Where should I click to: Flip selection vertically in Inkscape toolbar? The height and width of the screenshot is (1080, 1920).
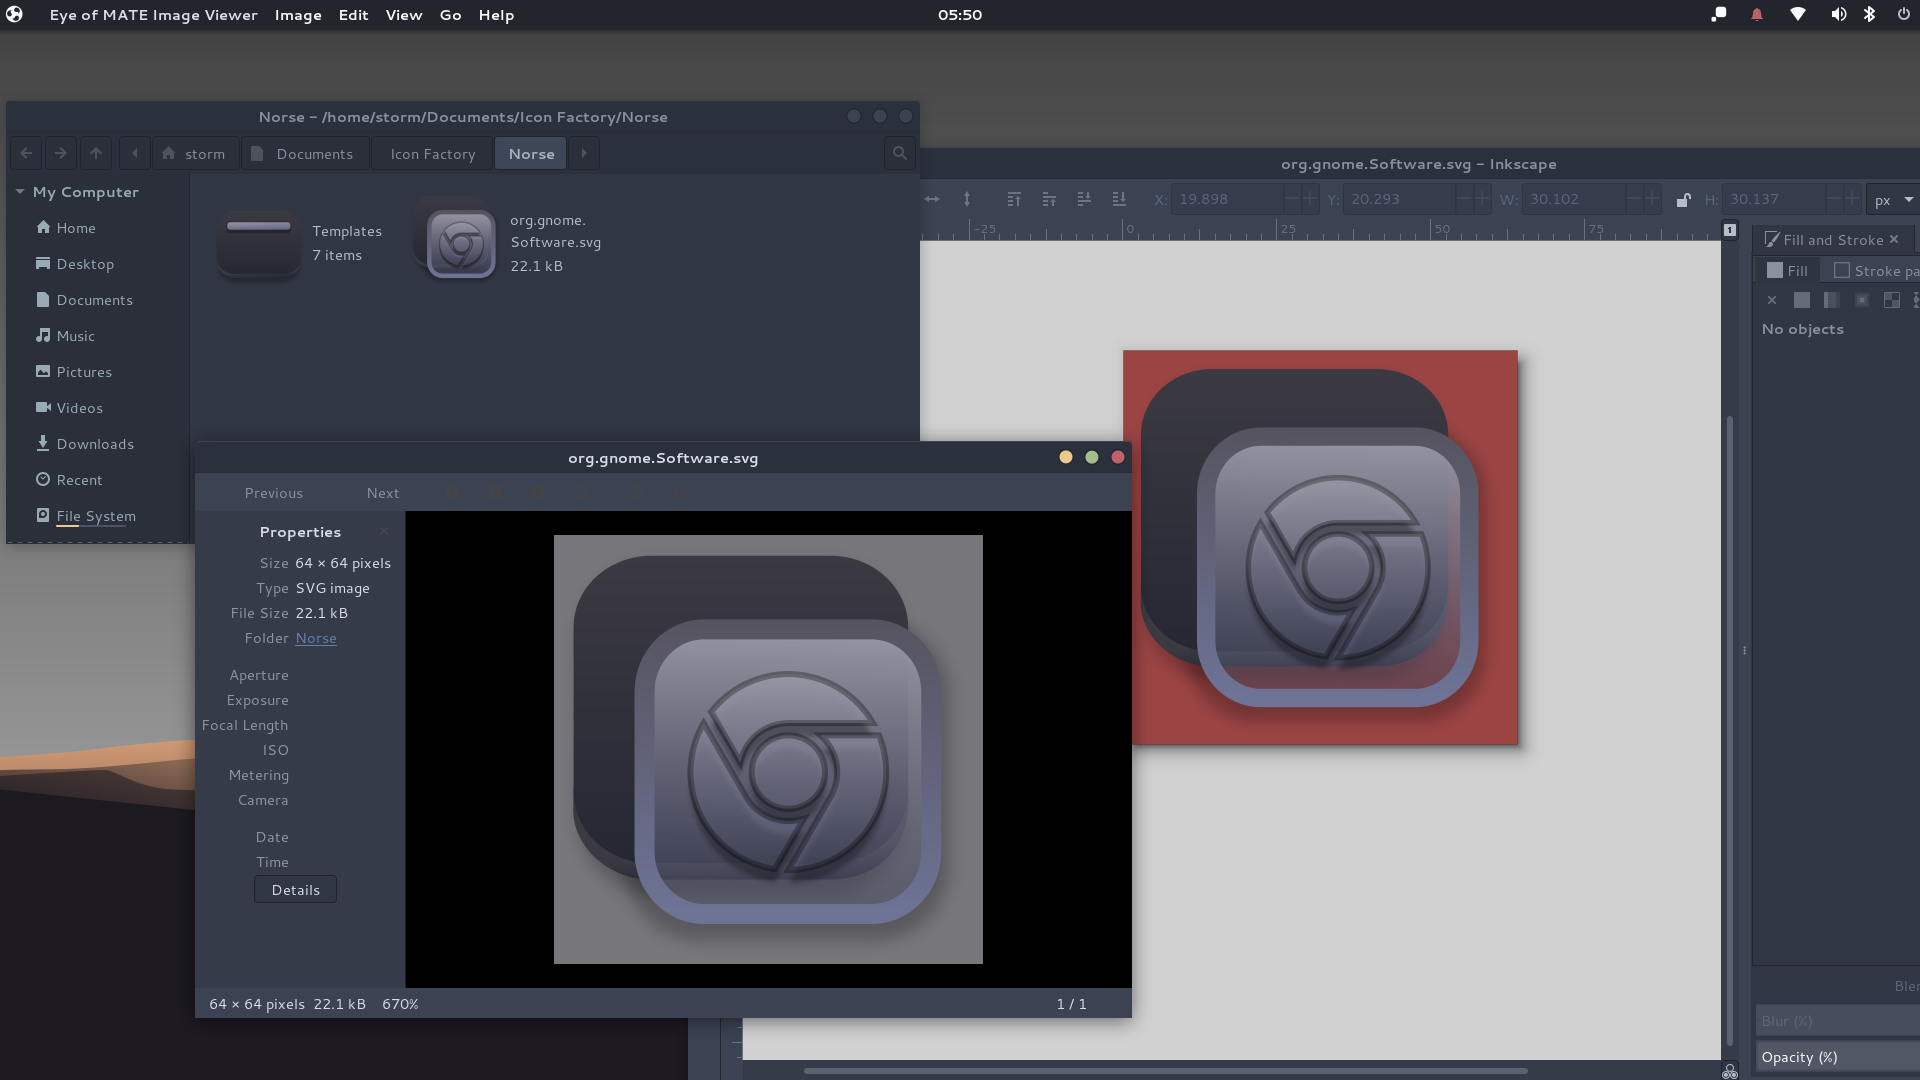(x=967, y=199)
